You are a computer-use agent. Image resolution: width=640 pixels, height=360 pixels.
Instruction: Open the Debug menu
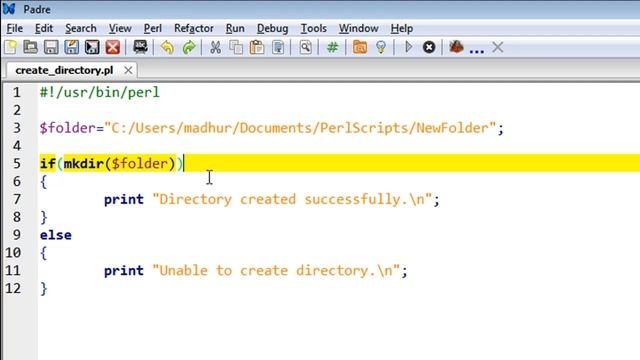pyautogui.click(x=272, y=28)
